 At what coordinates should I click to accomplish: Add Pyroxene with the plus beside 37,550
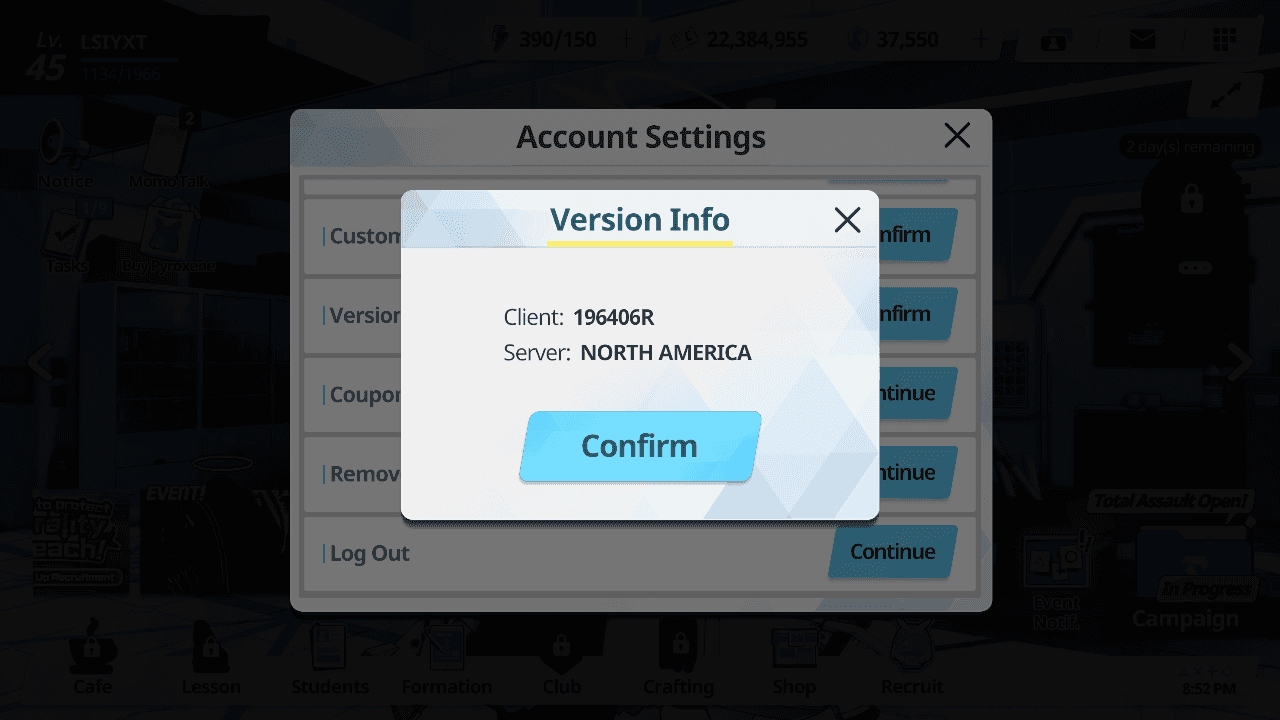[x=980, y=40]
